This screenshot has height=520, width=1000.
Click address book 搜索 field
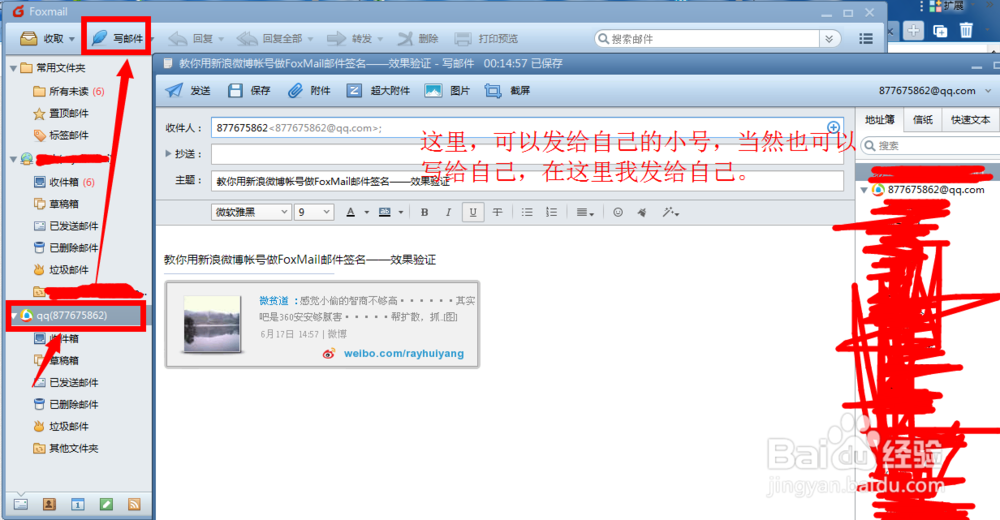[x=930, y=146]
